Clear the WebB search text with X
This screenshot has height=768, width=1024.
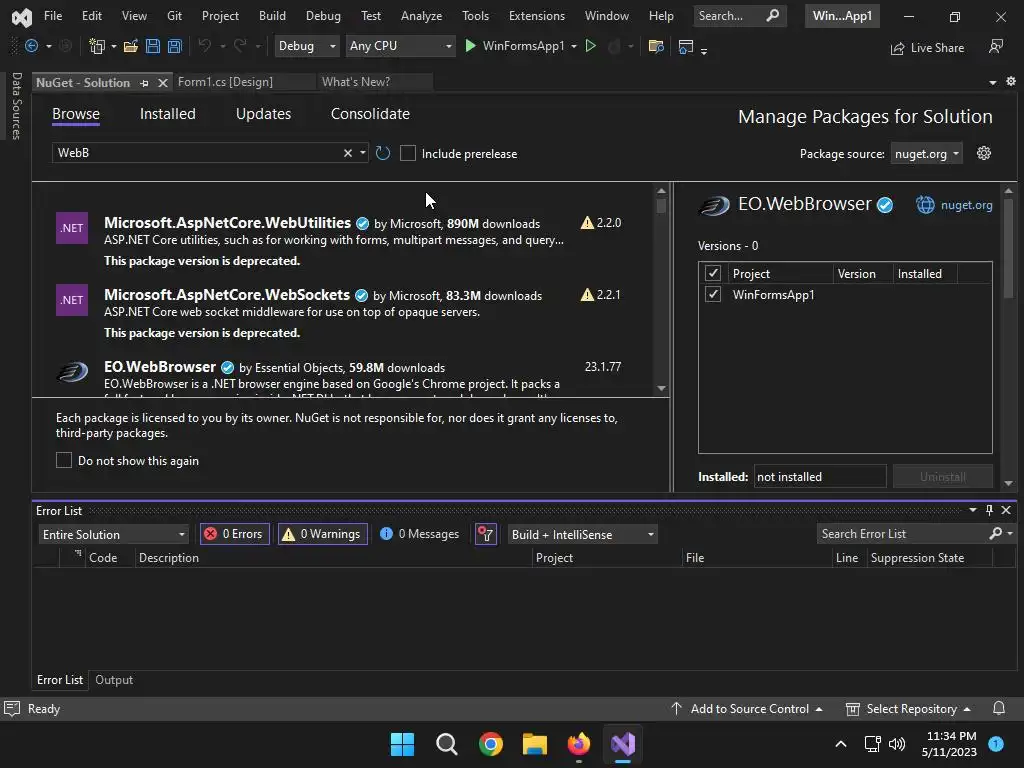tap(347, 153)
